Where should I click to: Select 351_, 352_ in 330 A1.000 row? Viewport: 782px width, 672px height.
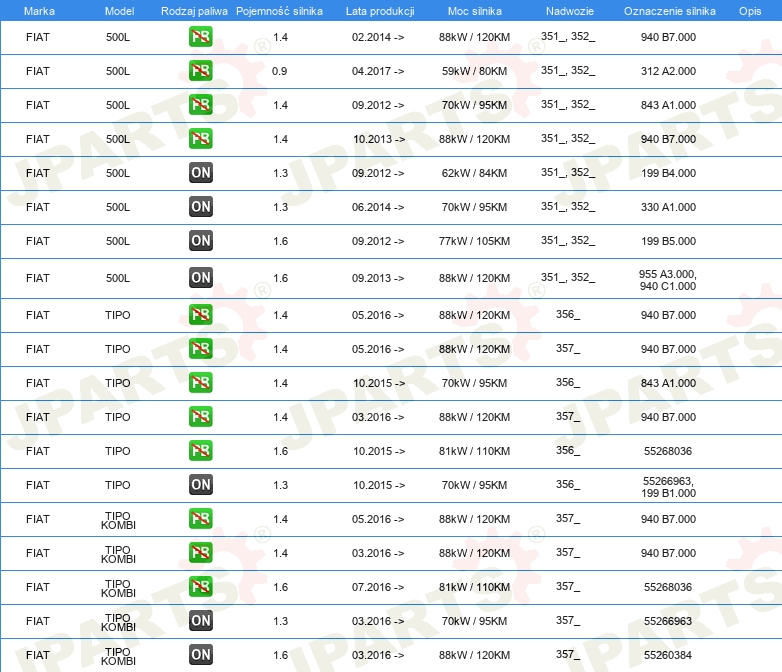tap(568, 206)
